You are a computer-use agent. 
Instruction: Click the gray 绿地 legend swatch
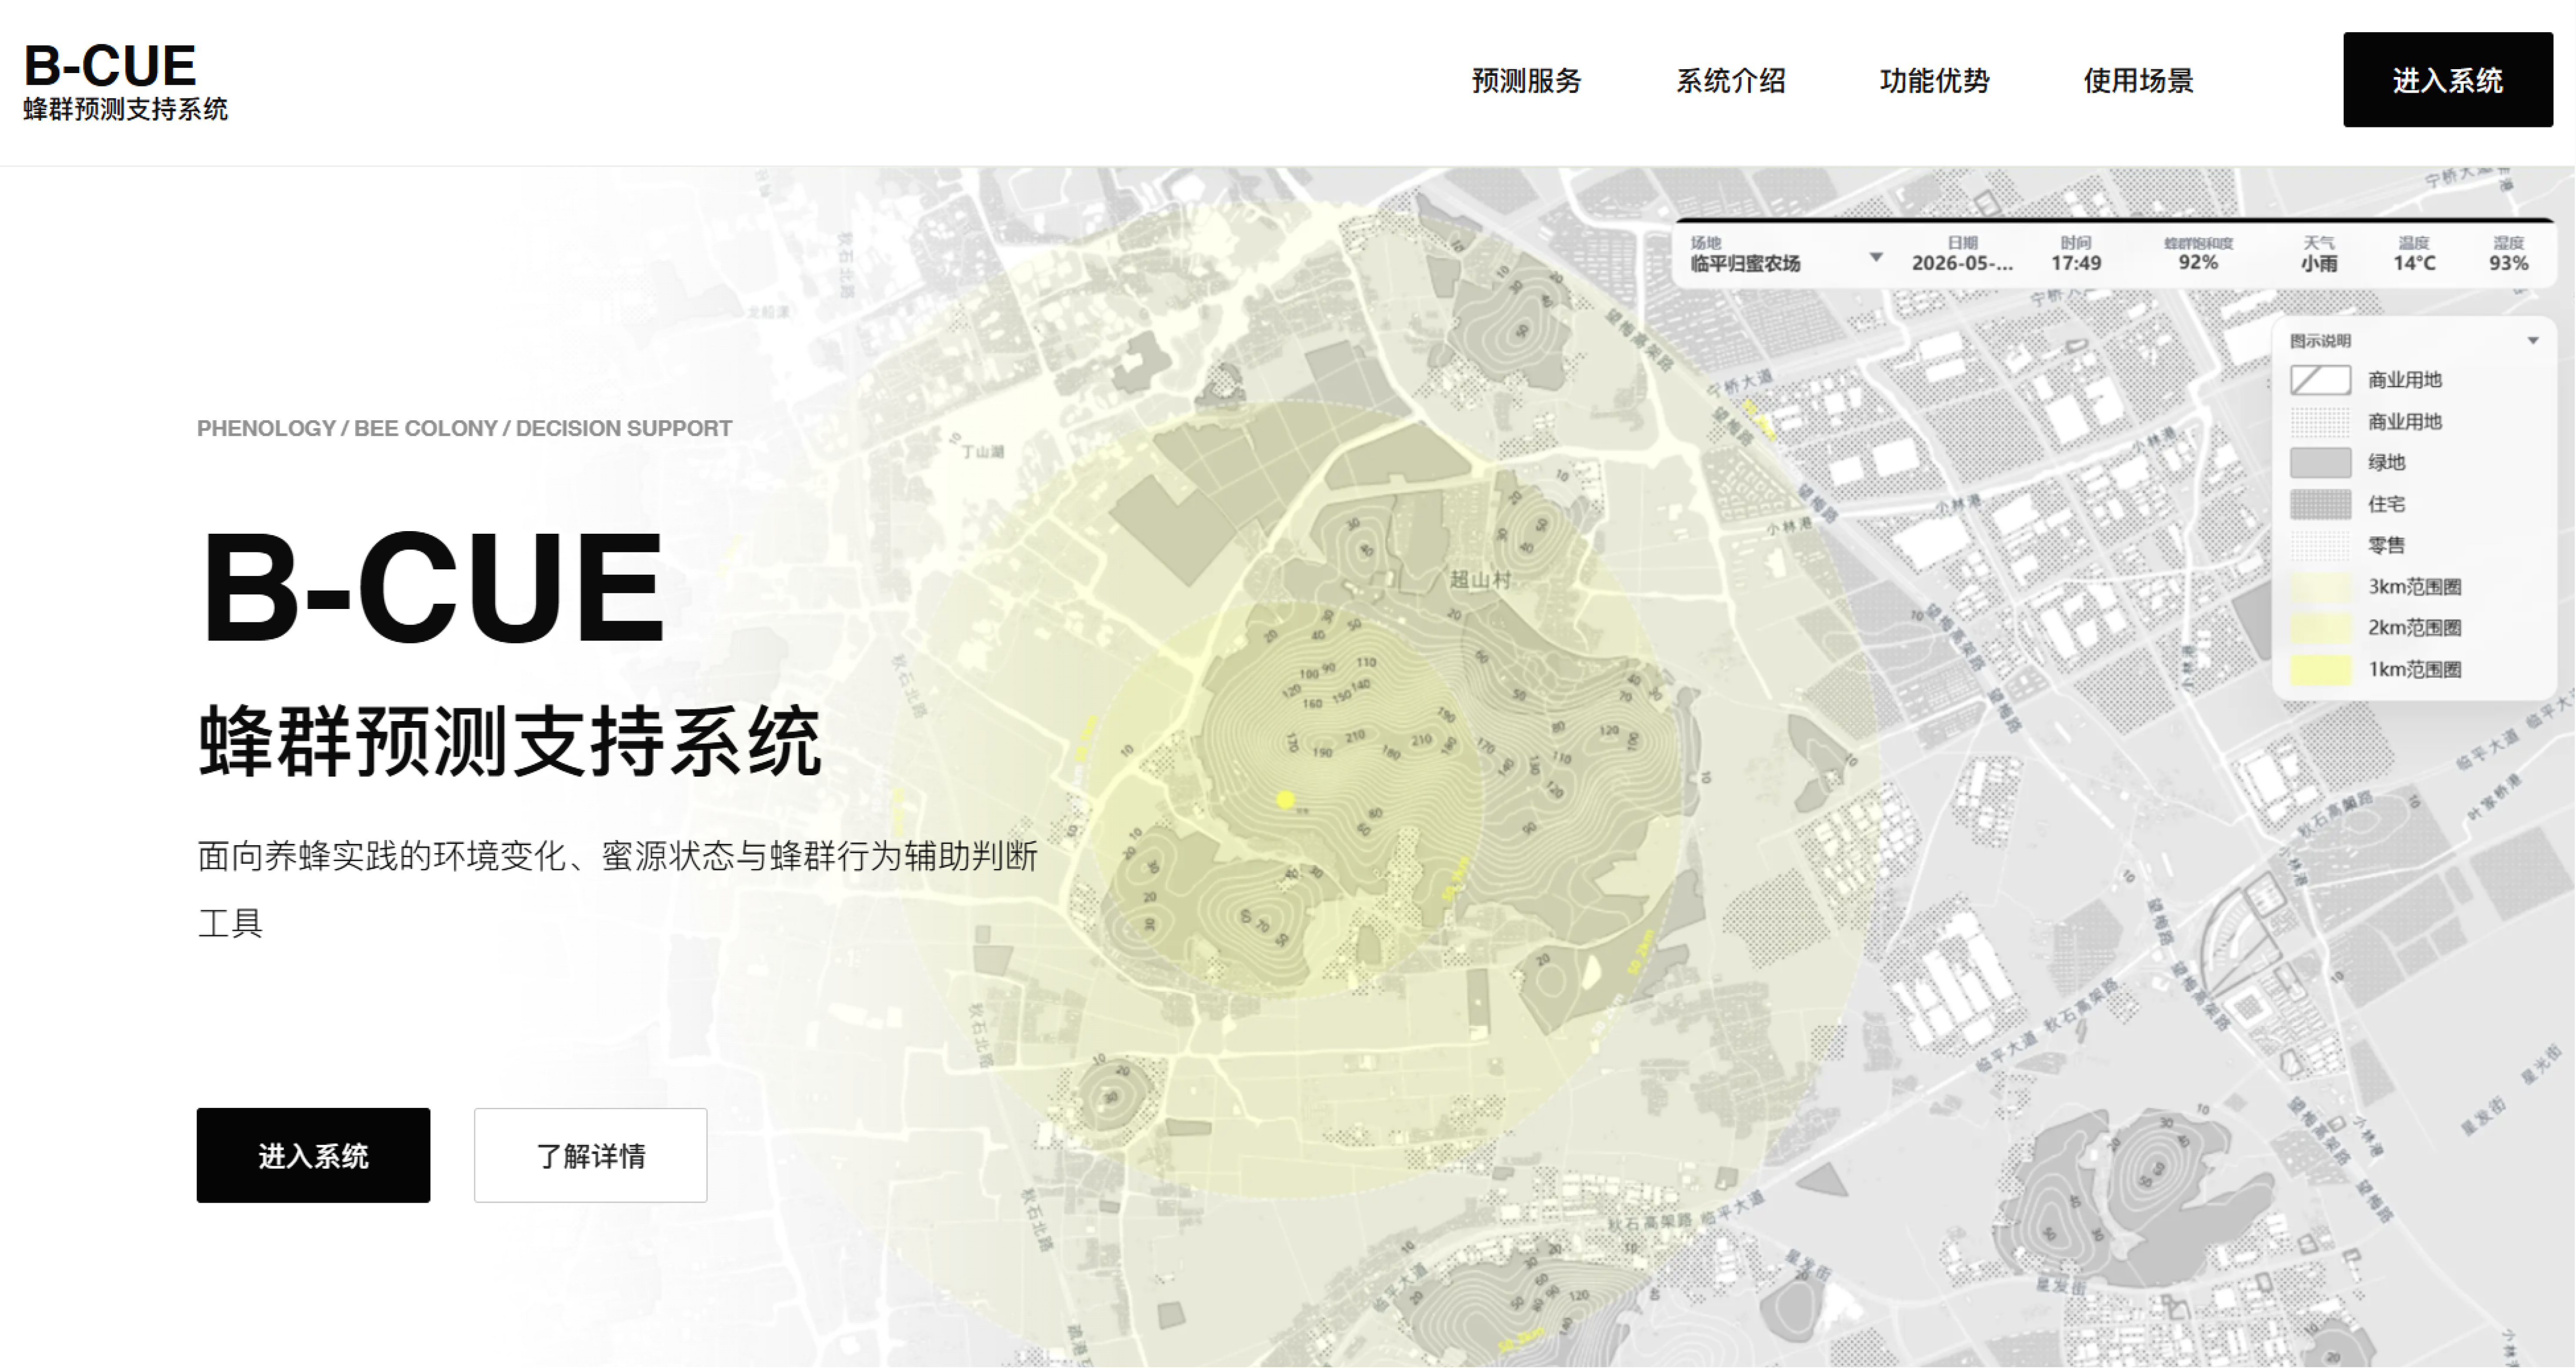2320,462
